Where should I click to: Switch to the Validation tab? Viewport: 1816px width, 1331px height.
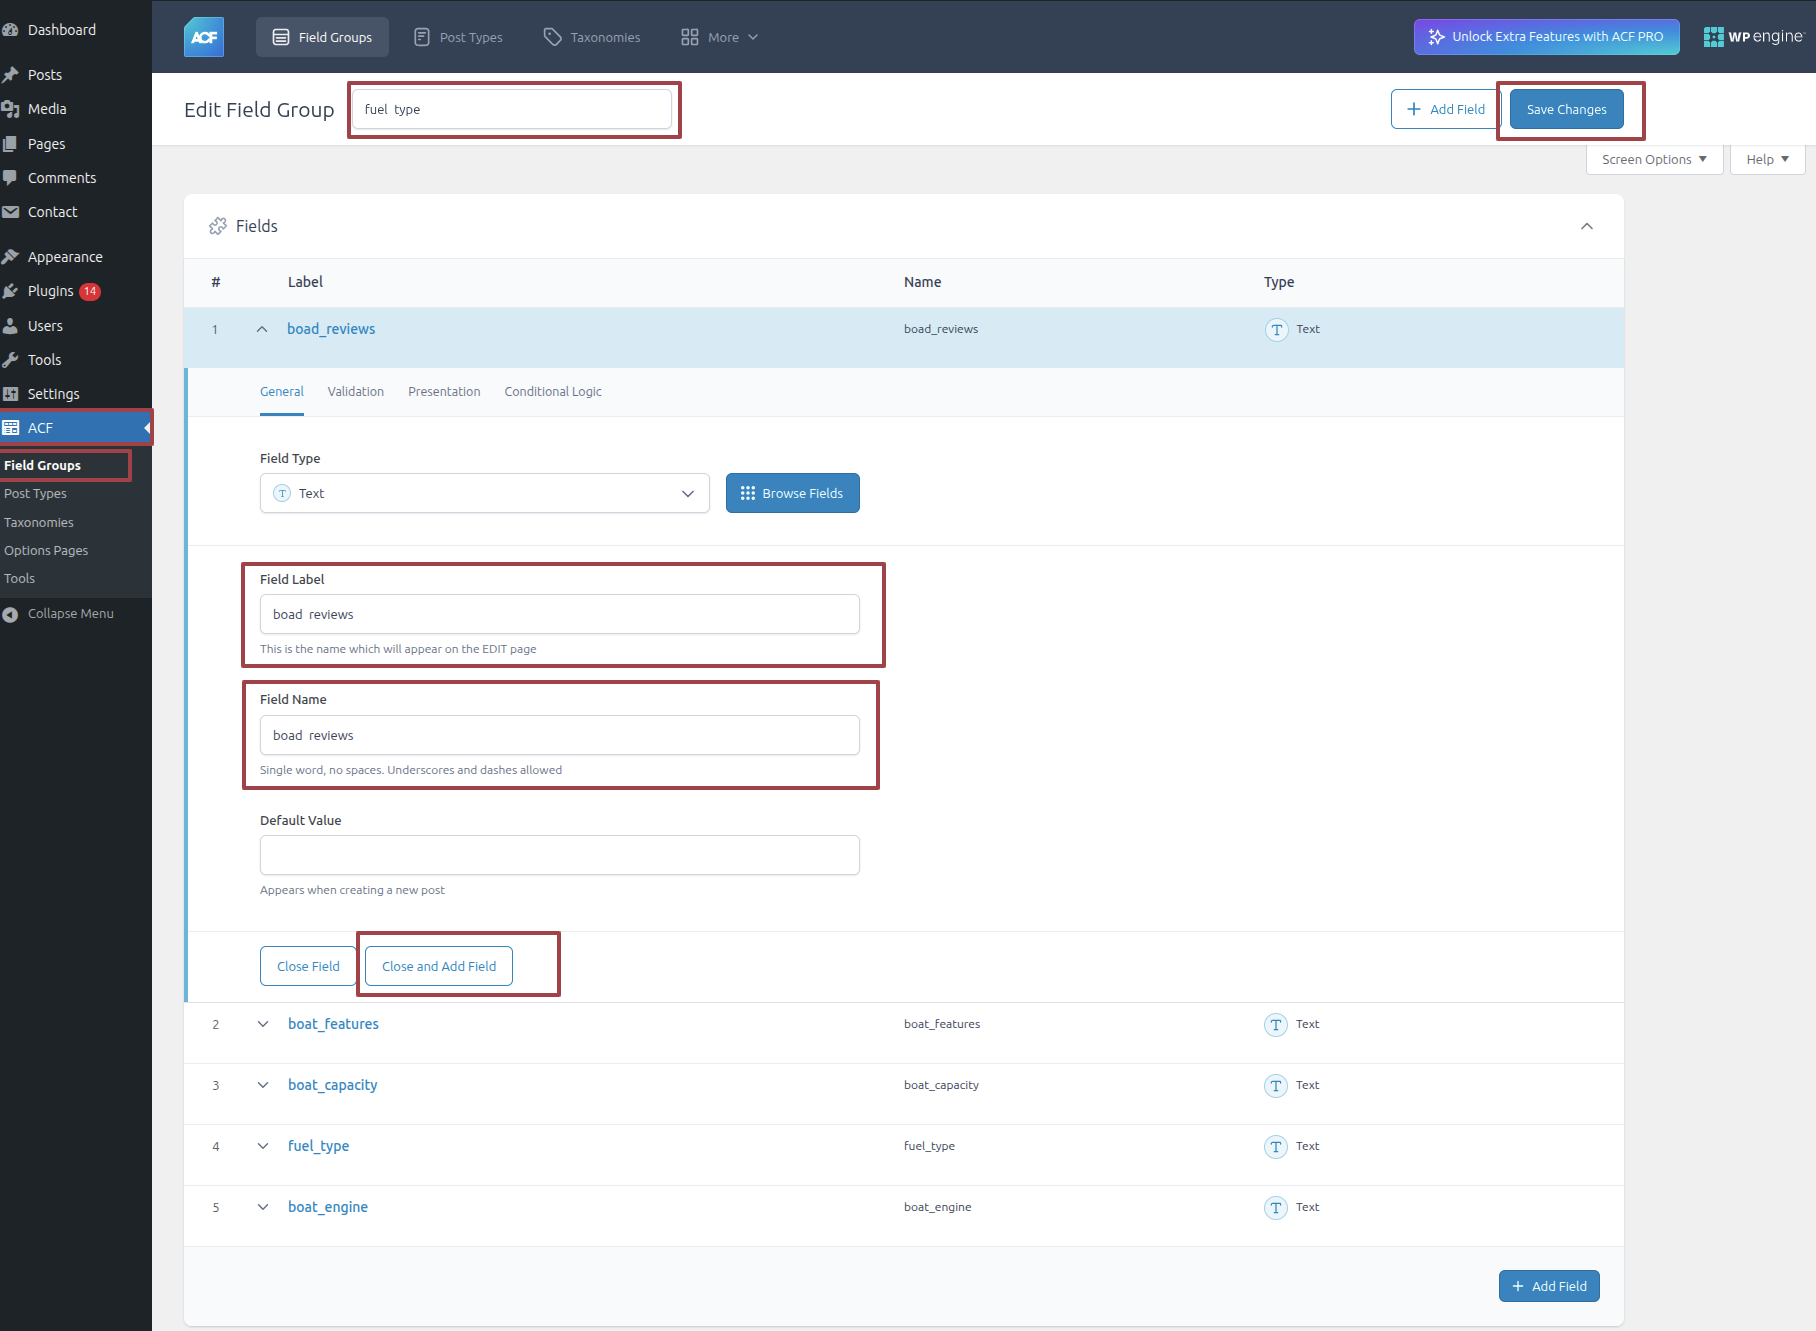[355, 392]
